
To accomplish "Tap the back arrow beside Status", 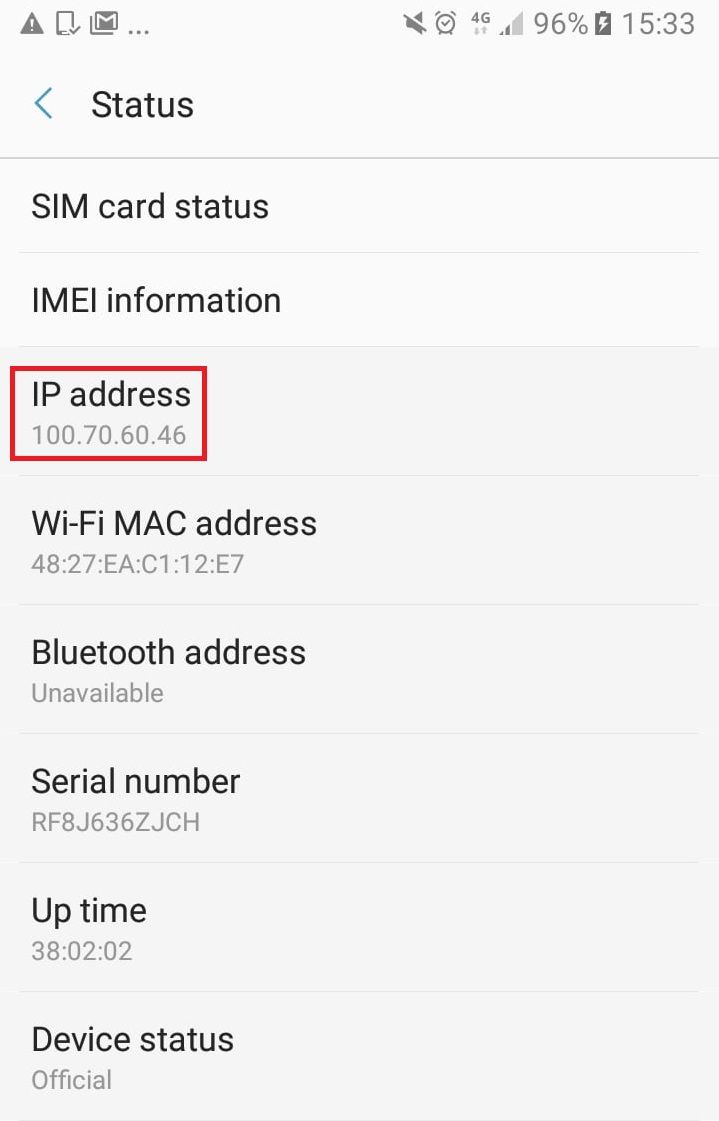I will pyautogui.click(x=44, y=104).
